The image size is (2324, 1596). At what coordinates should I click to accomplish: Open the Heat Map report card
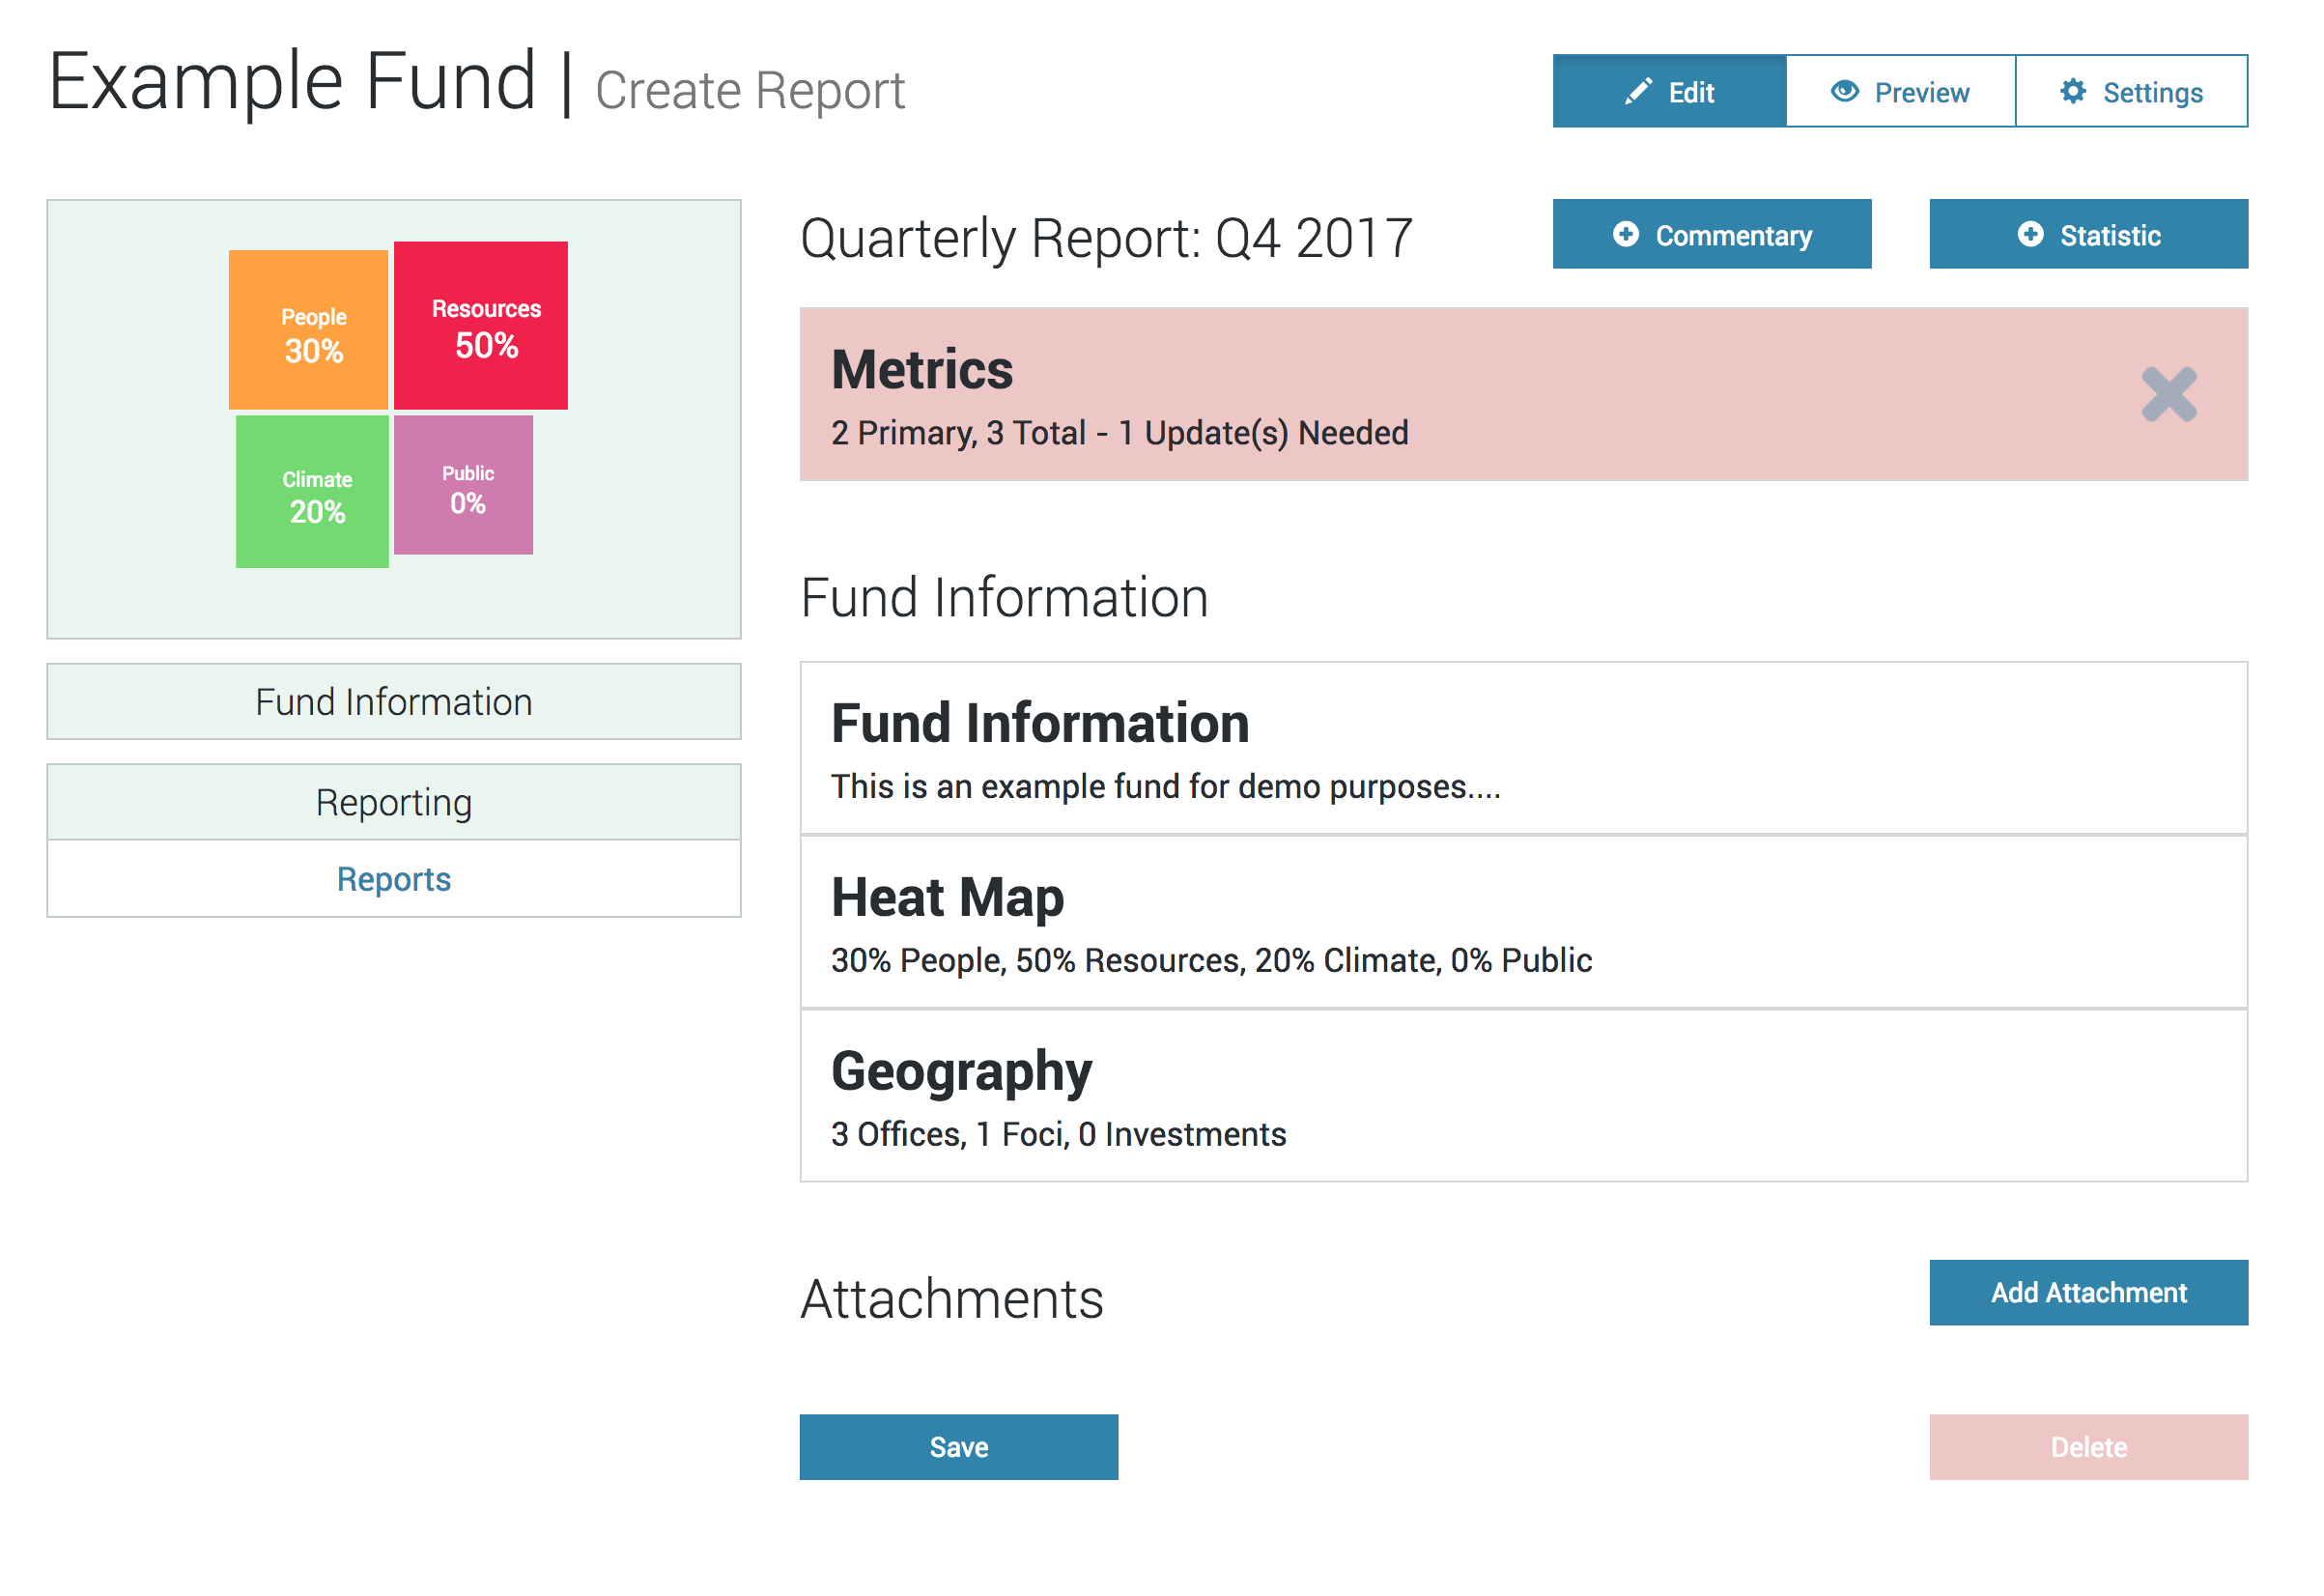tap(1523, 922)
